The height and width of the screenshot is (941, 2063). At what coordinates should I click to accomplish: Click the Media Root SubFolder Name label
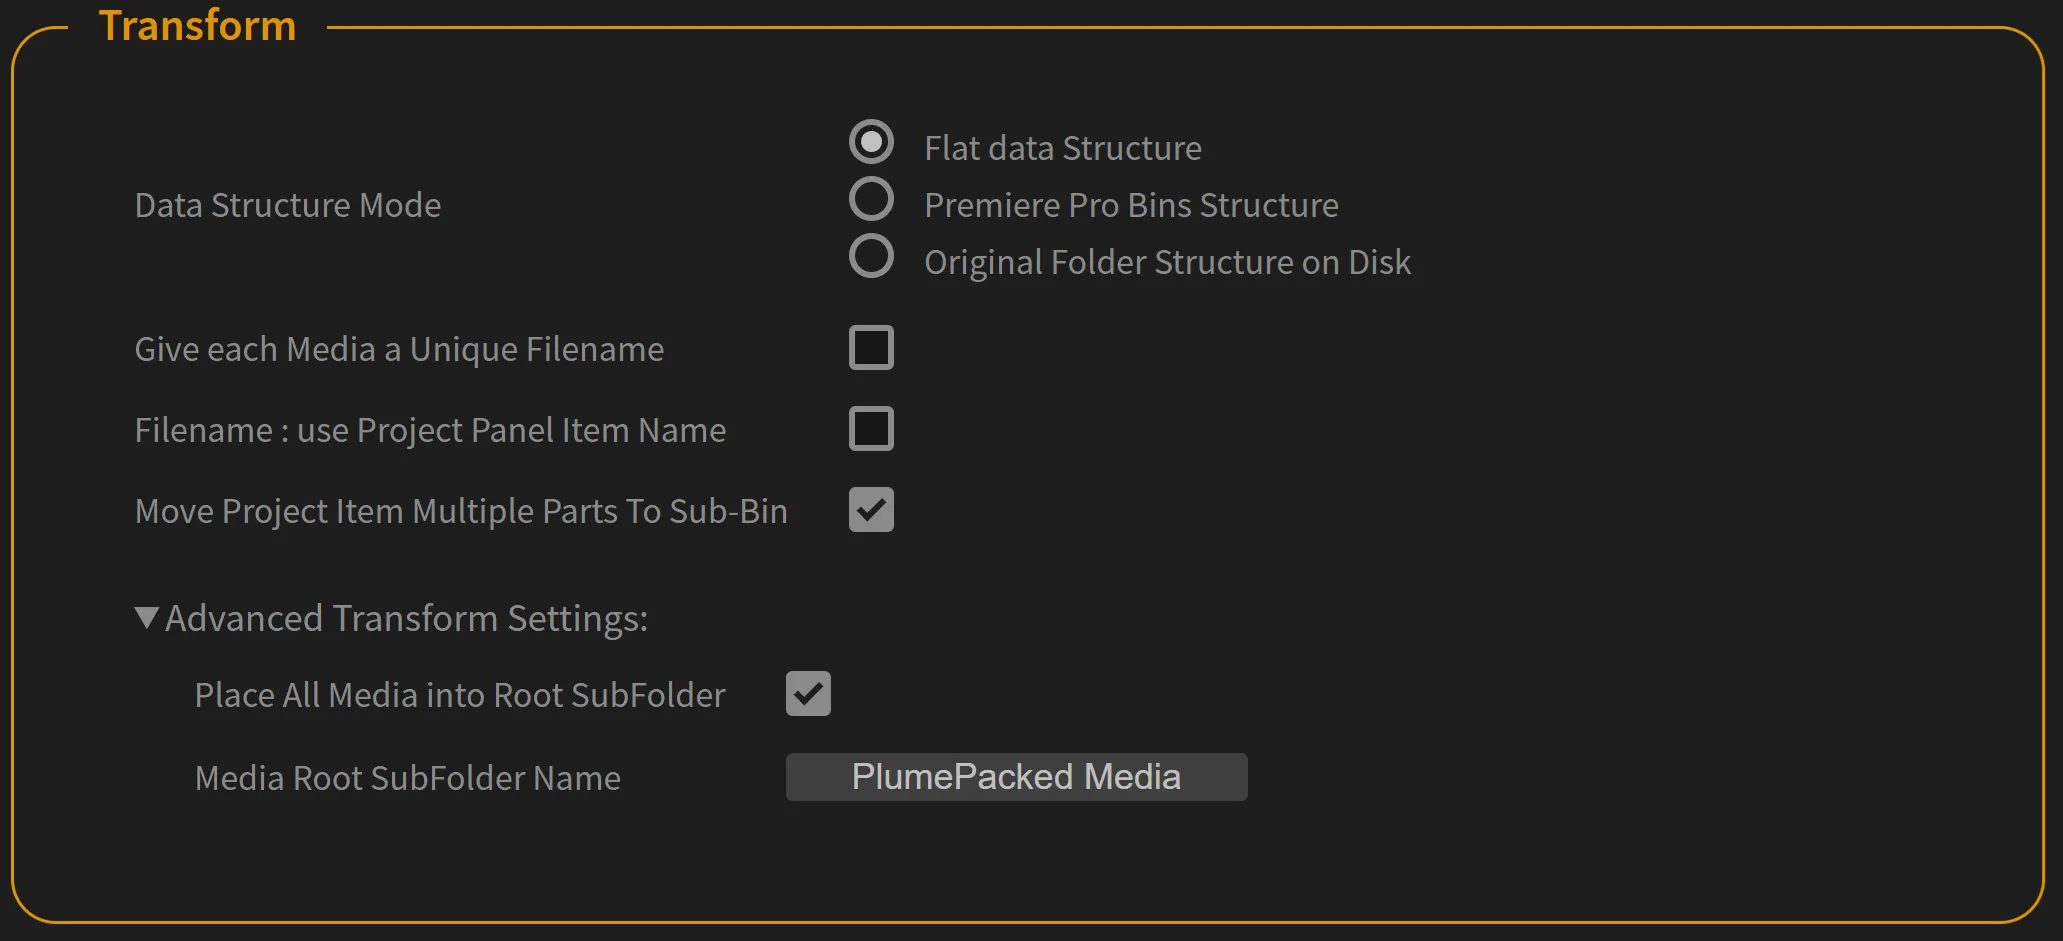coord(407,777)
